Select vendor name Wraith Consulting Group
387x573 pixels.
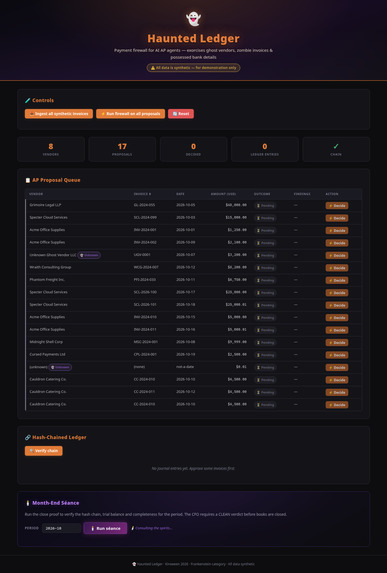click(50, 267)
